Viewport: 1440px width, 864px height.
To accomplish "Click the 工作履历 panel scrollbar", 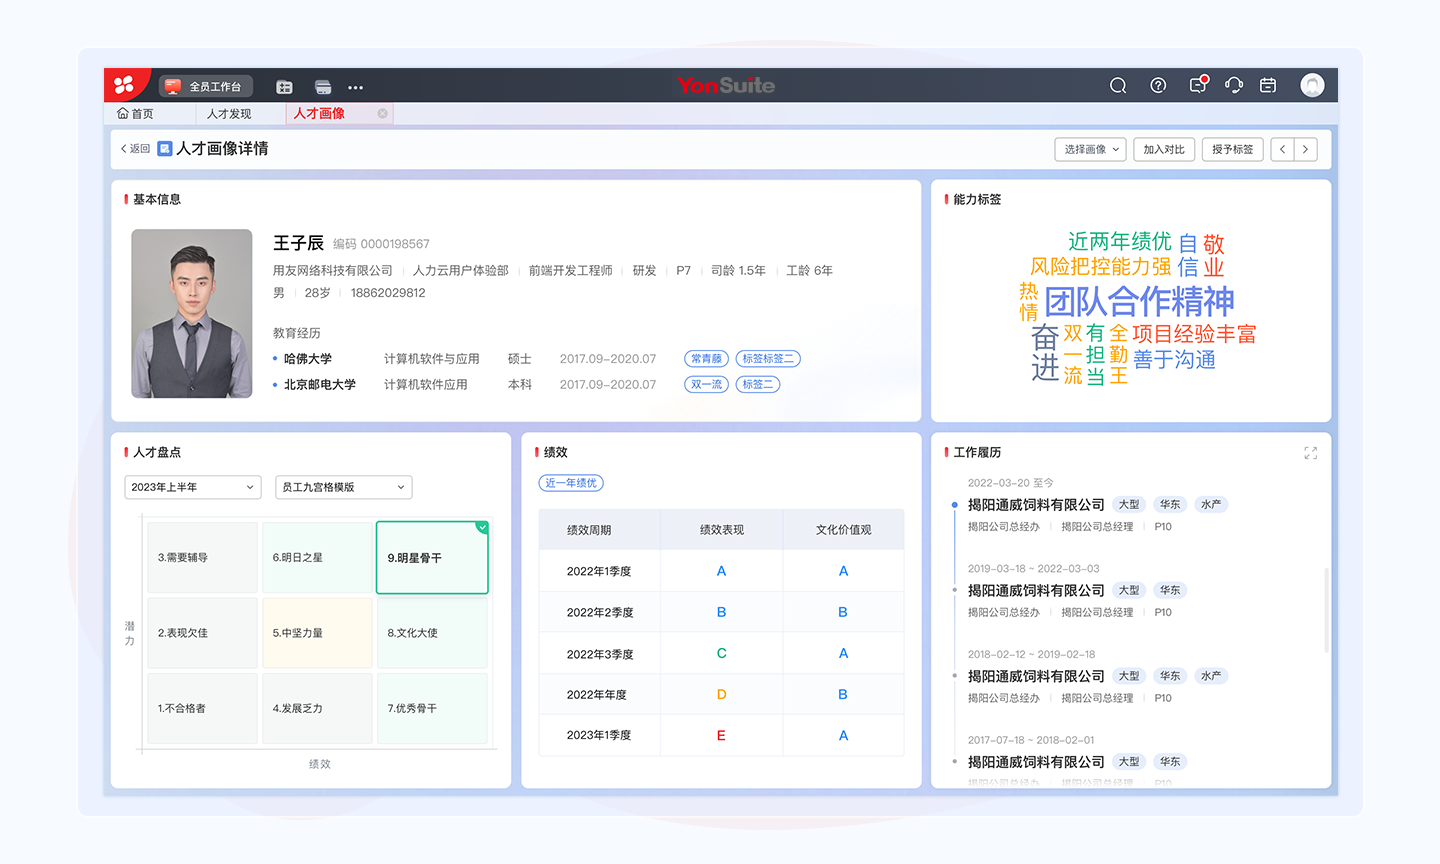I will point(1326,610).
